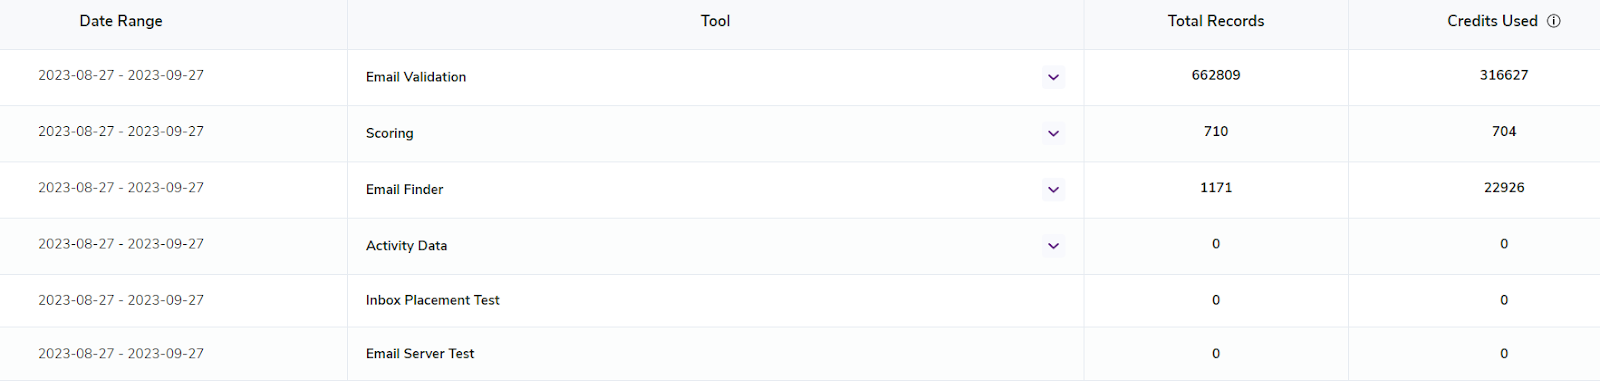Expand the Scoring row chevron
This screenshot has width=1600, height=381.
[1053, 133]
